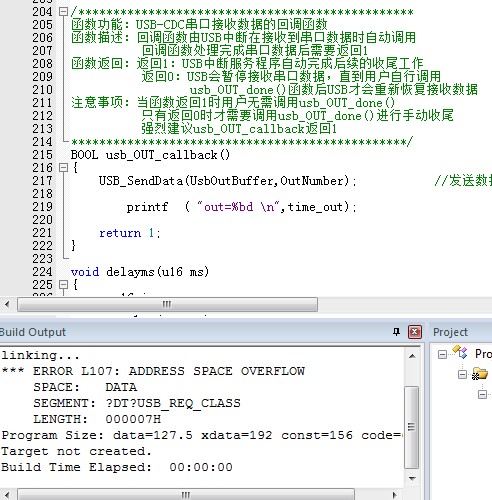The height and width of the screenshot is (500, 492).
Task: Pin the Build Output panel
Action: point(396,332)
